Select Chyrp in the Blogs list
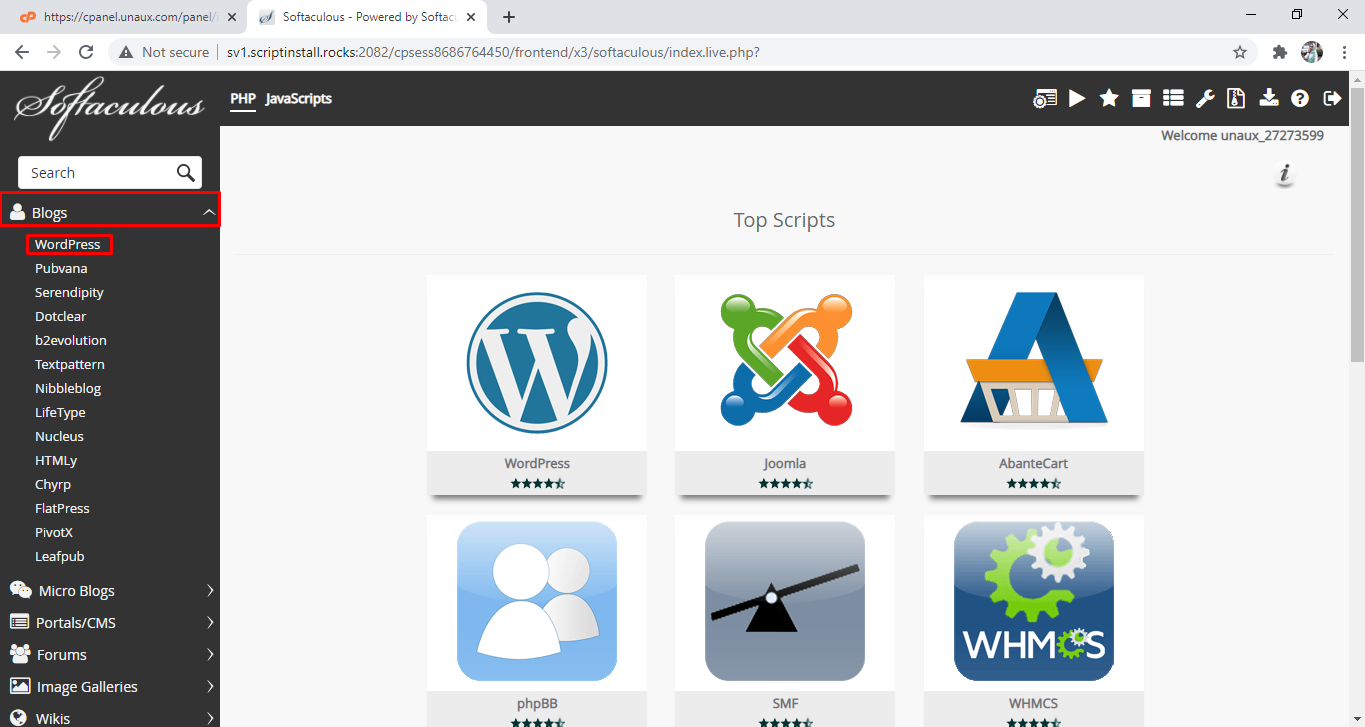Viewport: 1365px width, 727px height. tap(53, 484)
